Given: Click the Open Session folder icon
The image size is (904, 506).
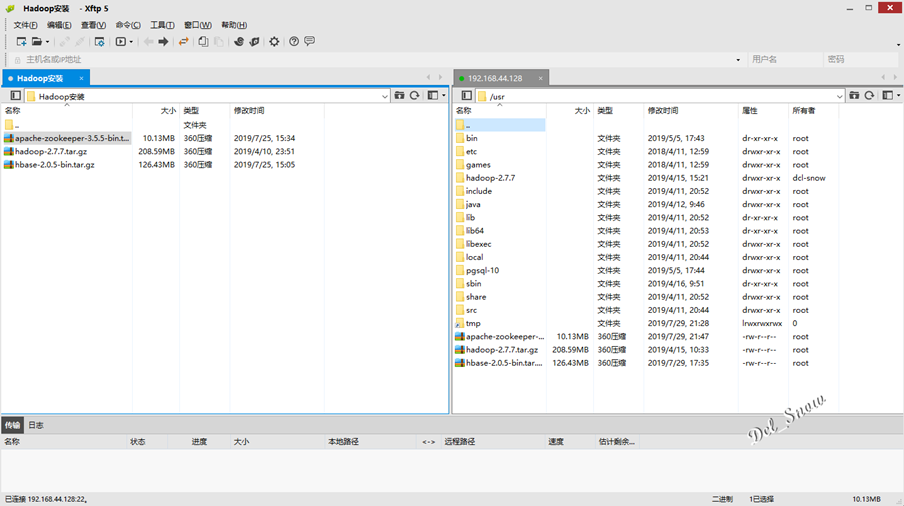Looking at the screenshot, I should point(37,41).
